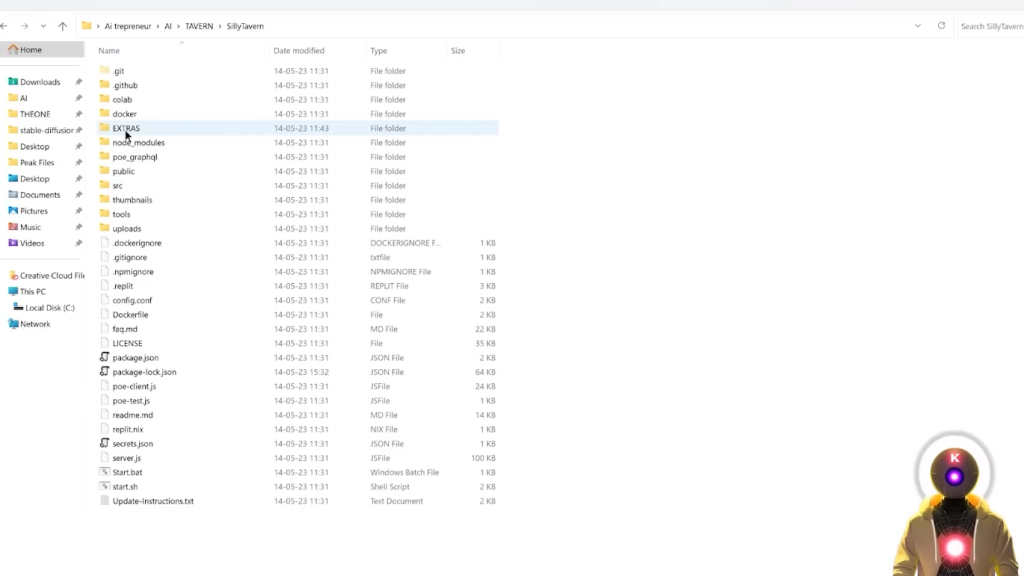Screen dimensions: 1024x576
Task: Select the EXTRAS folder
Action: (x=297, y=128)
